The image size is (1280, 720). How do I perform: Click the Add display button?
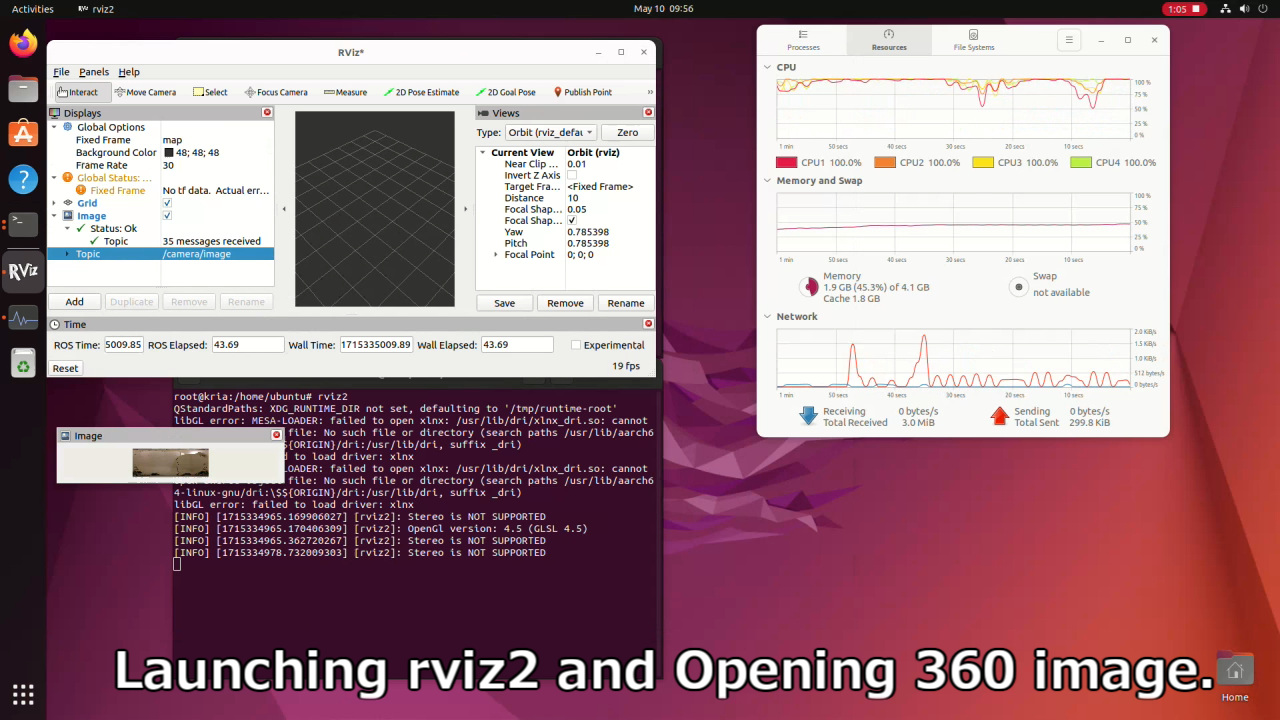point(75,302)
